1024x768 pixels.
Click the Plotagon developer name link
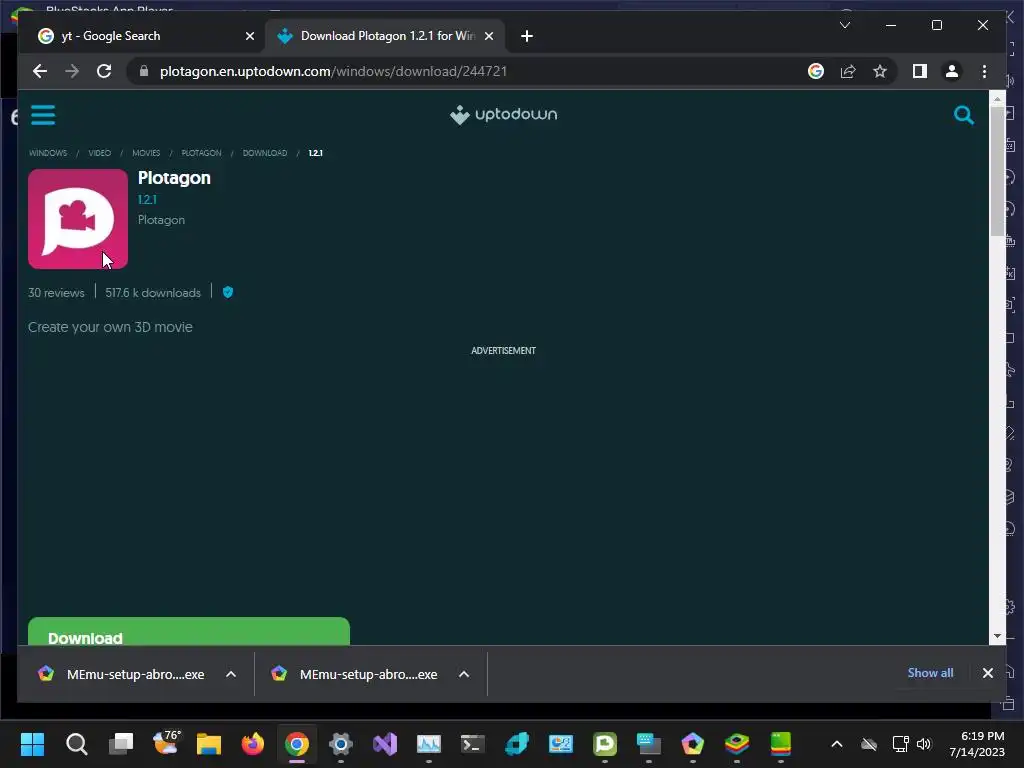[161, 220]
